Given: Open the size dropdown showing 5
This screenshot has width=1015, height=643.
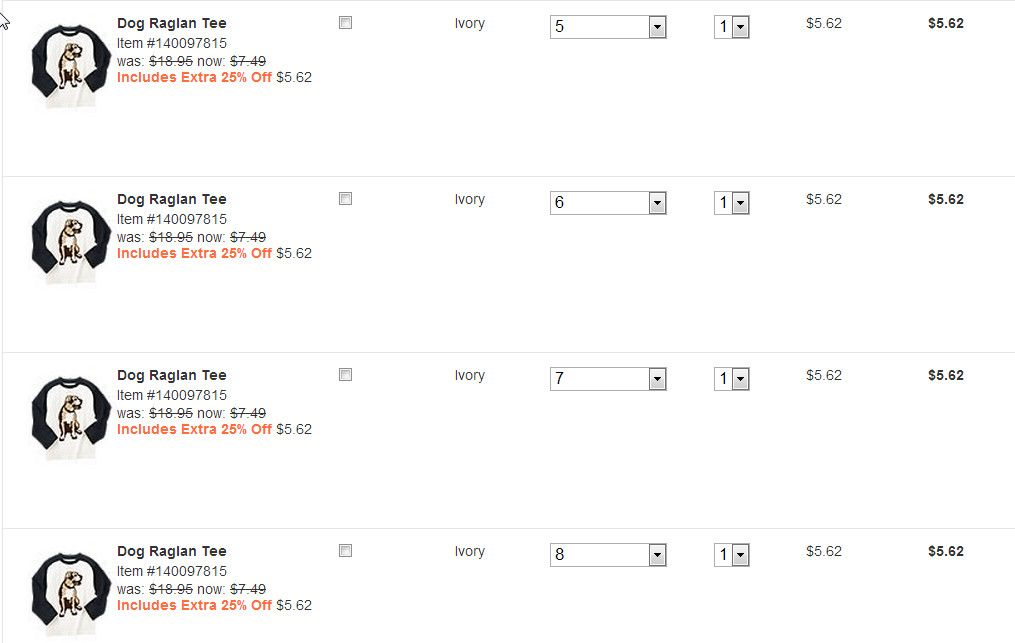Looking at the screenshot, I should tap(608, 27).
